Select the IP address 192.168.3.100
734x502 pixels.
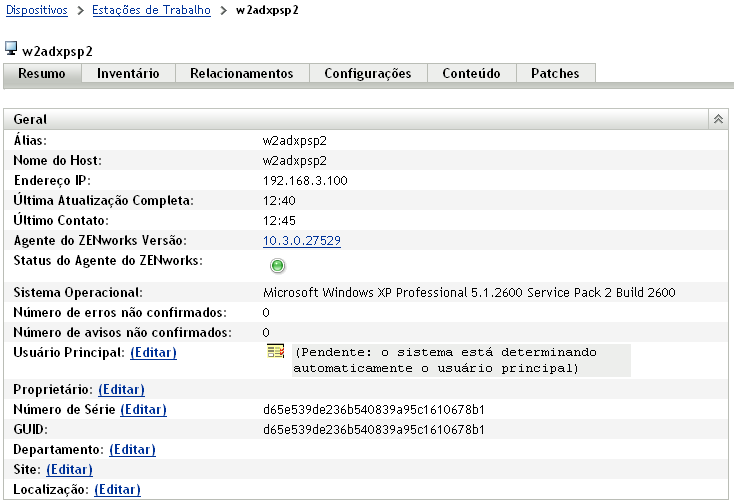(x=305, y=181)
